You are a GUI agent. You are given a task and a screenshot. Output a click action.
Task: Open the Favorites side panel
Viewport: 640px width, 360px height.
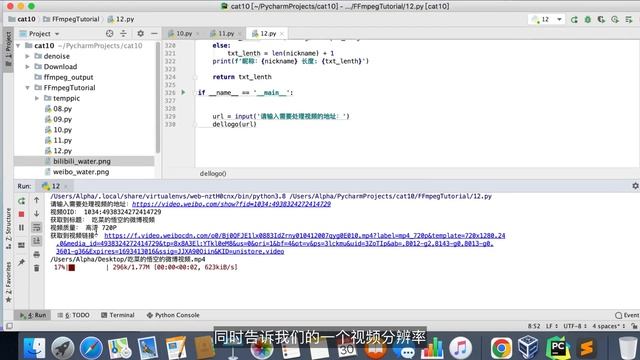click(x=8, y=282)
